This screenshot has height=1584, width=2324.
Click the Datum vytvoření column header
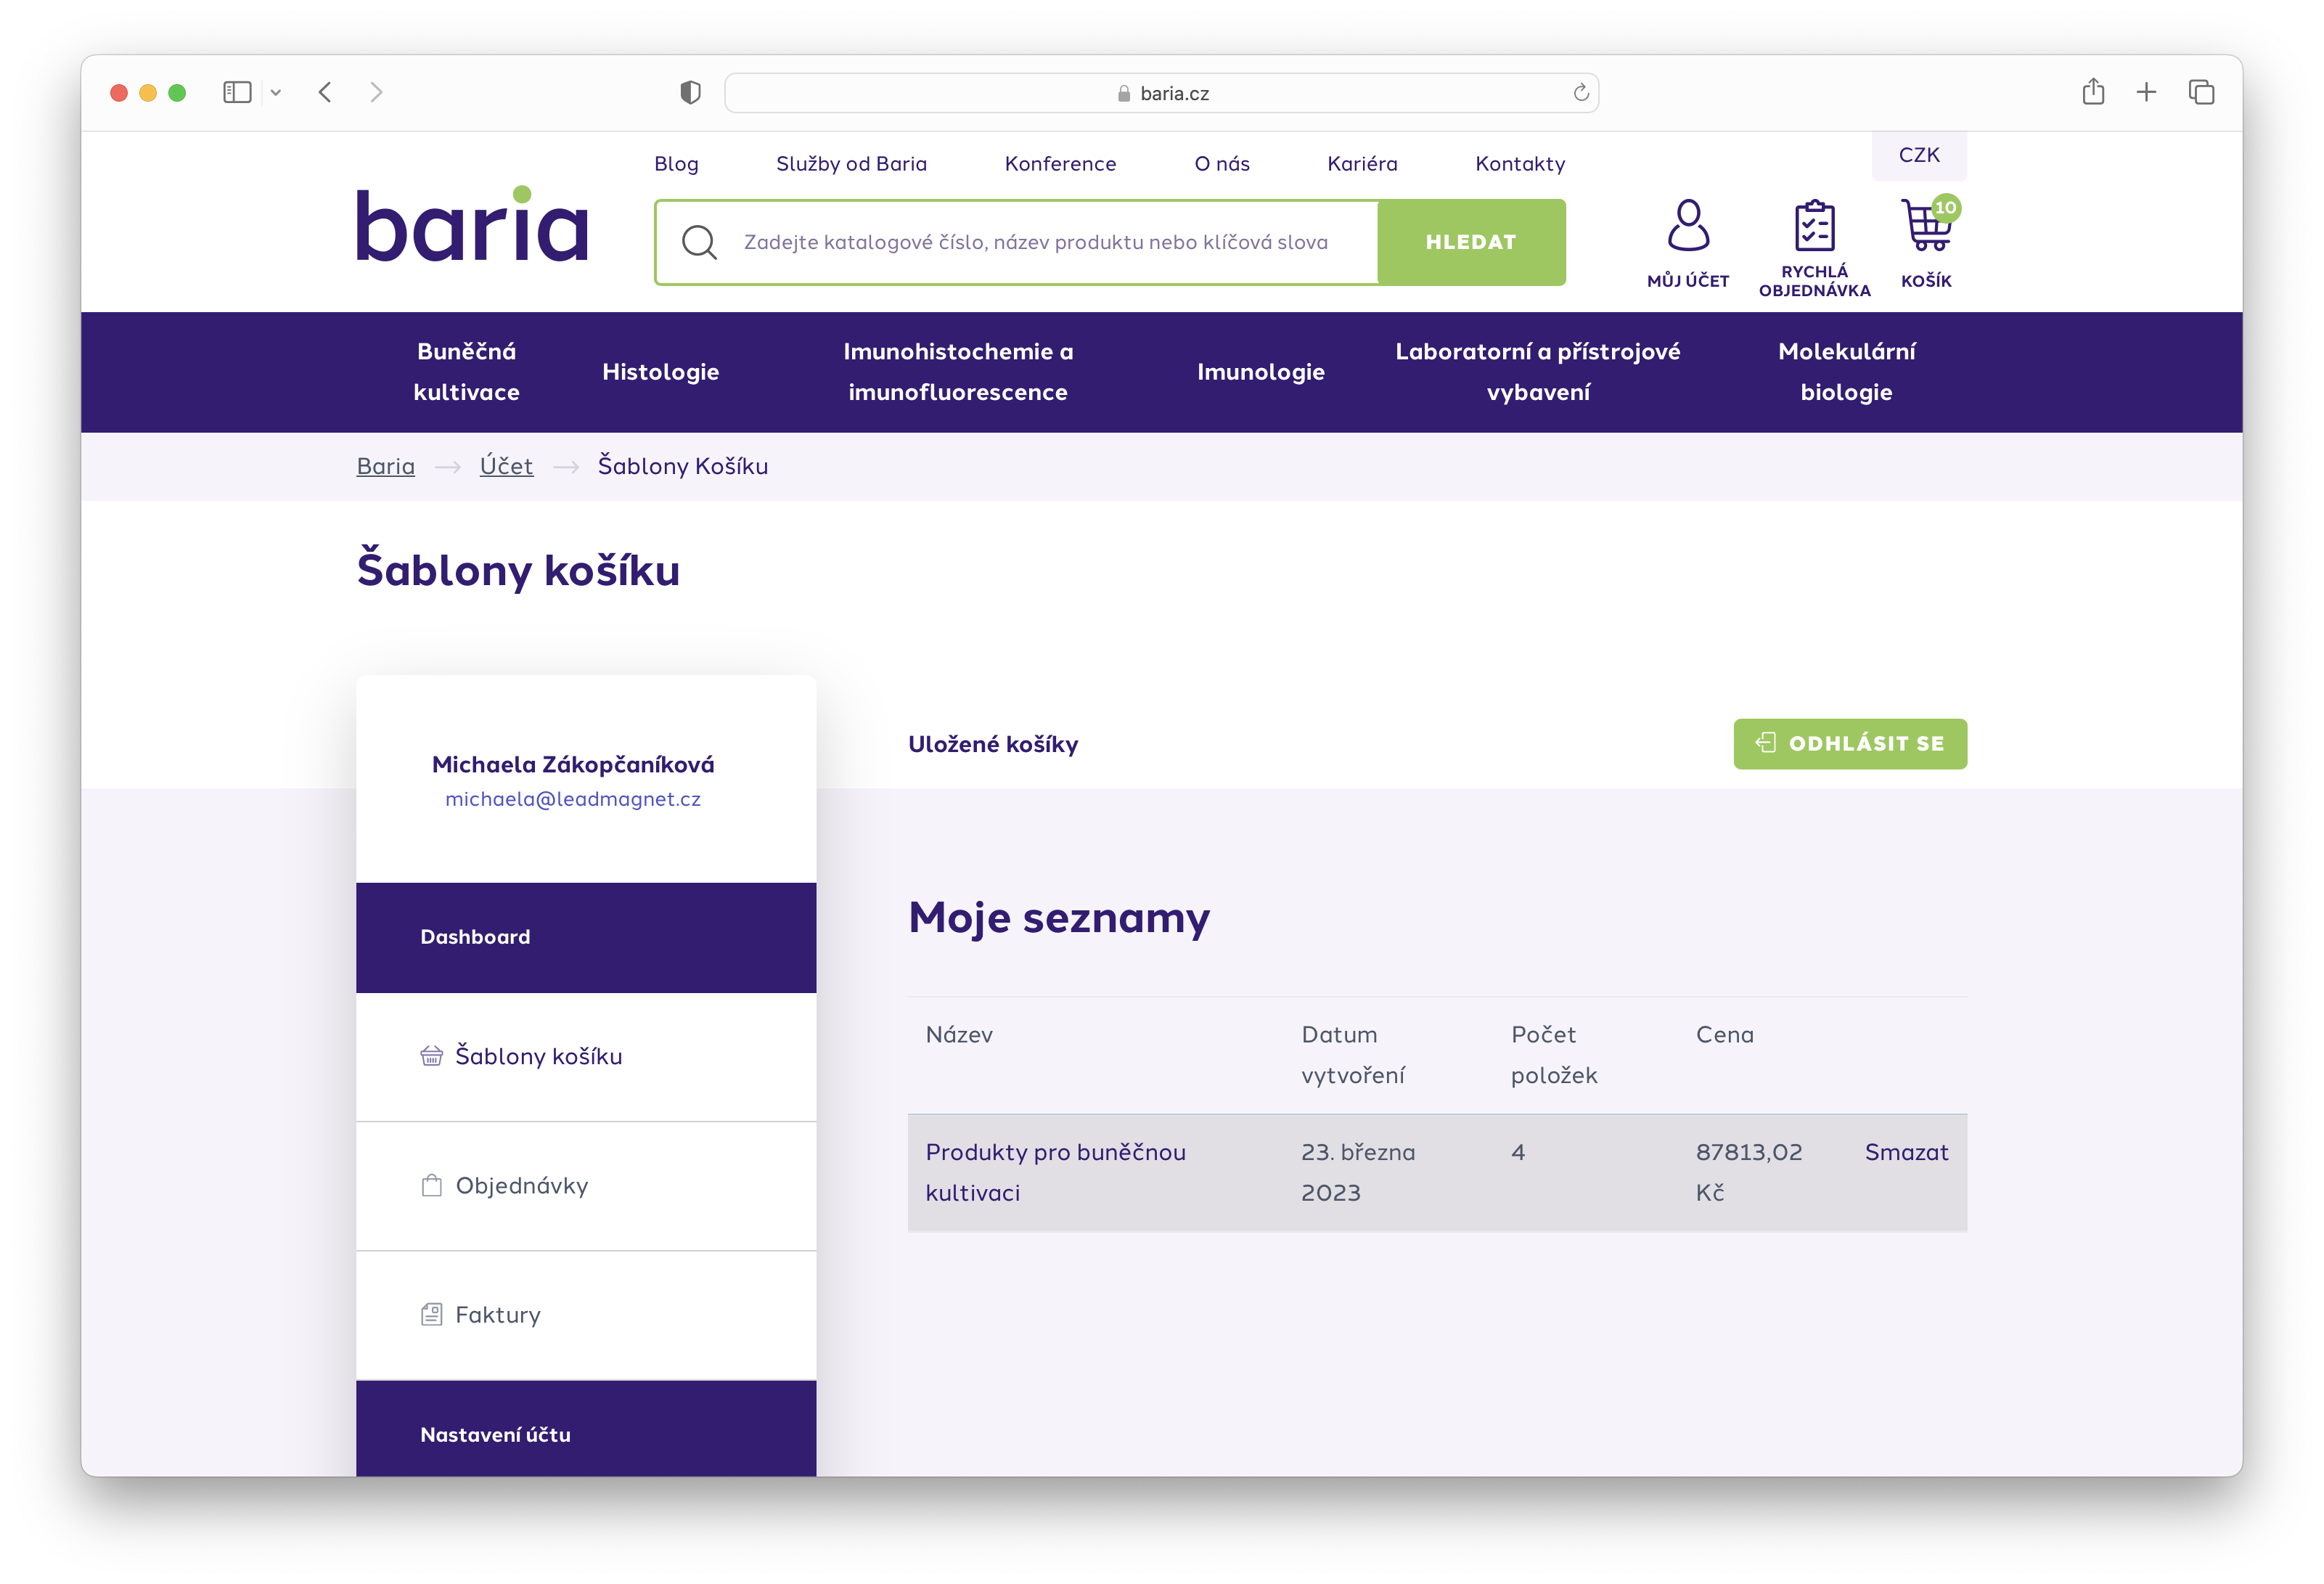(x=1352, y=1055)
